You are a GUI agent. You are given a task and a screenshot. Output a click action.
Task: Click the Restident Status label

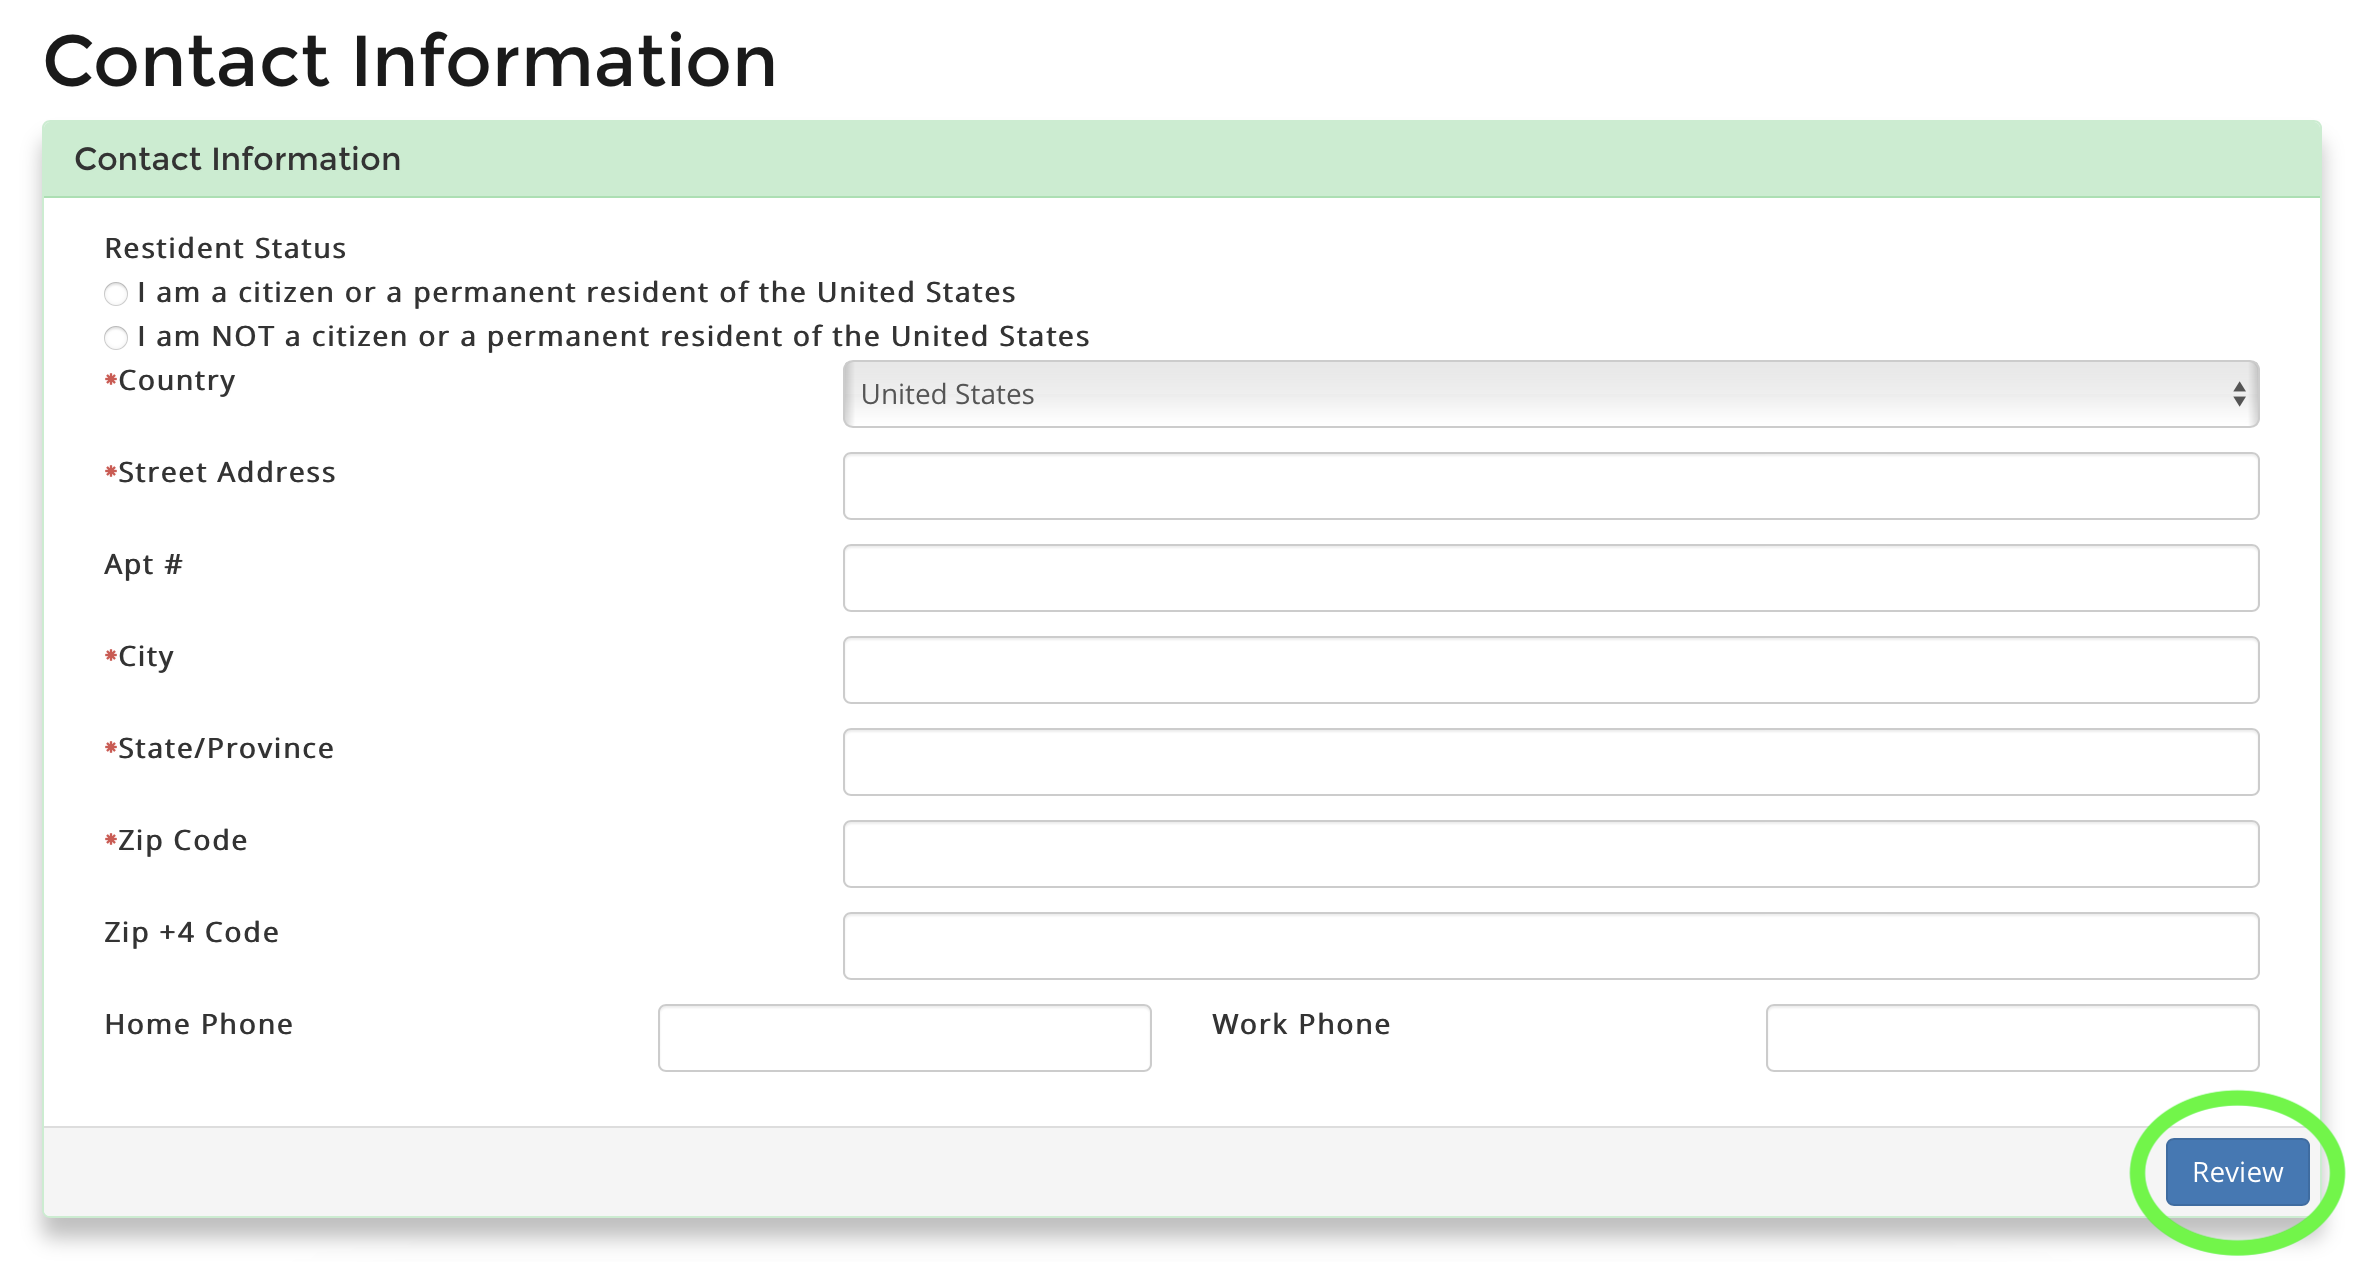click(x=224, y=247)
